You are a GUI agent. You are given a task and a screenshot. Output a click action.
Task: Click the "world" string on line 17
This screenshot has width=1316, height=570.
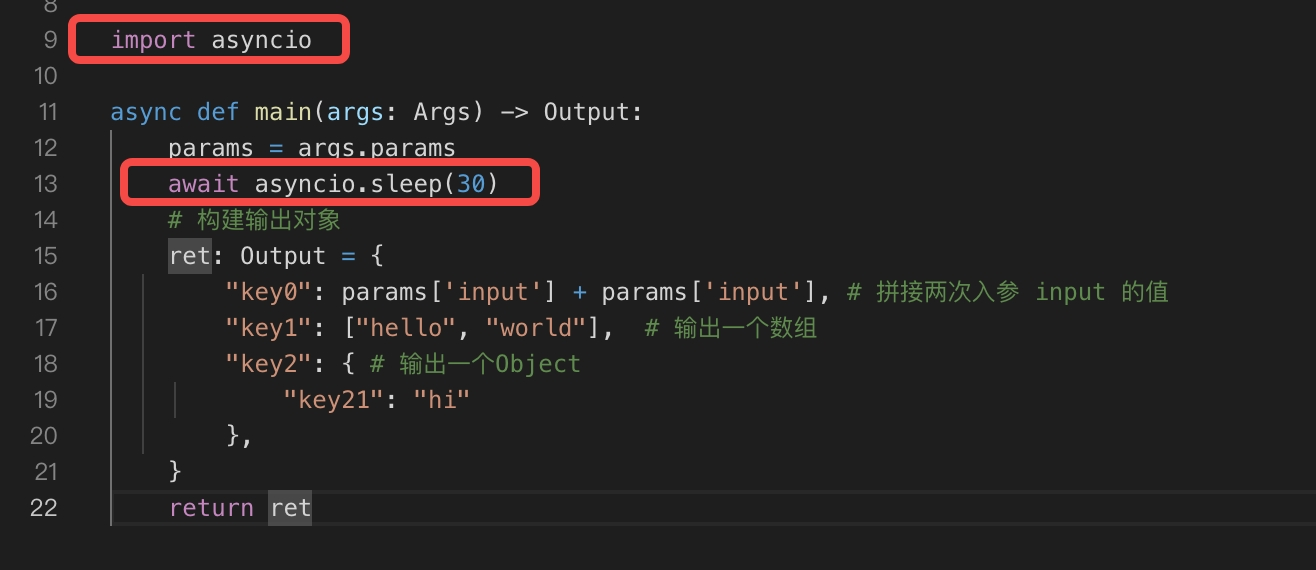(x=542, y=328)
